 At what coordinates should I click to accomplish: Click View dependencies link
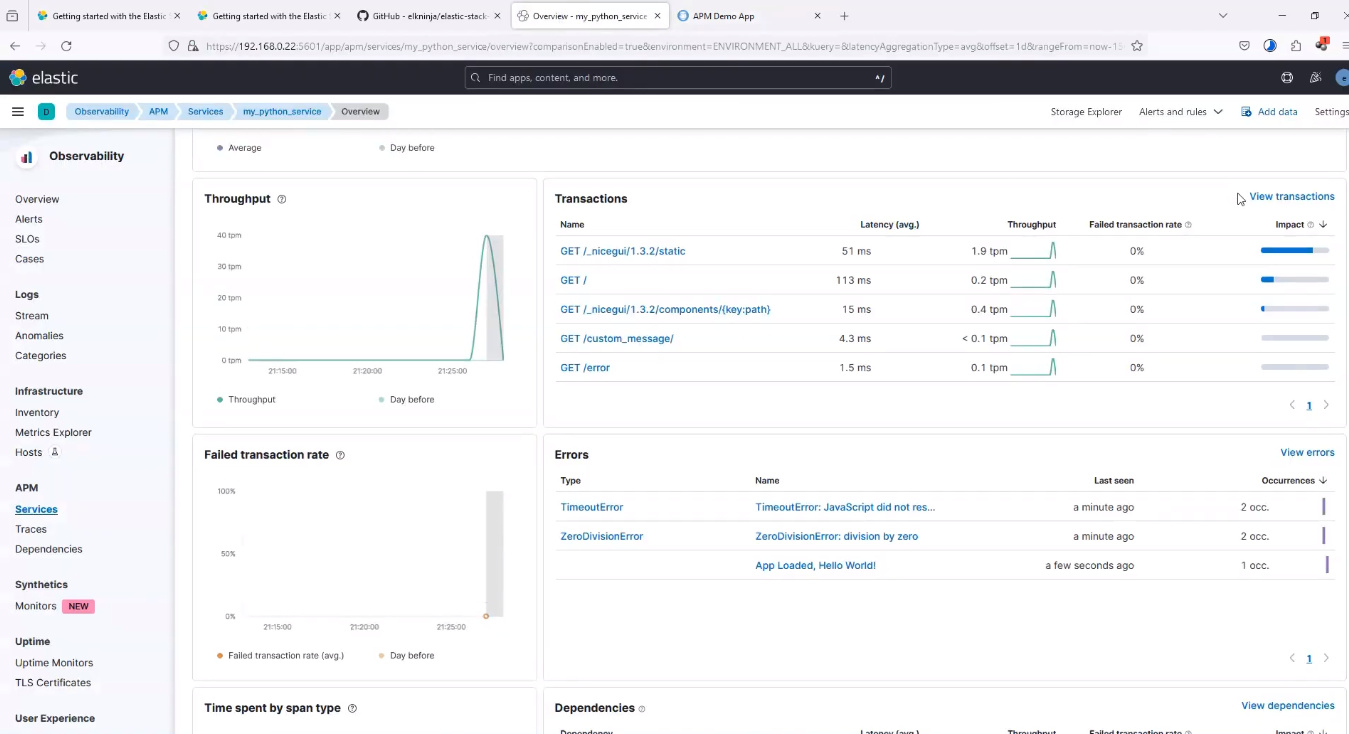[1288, 706]
